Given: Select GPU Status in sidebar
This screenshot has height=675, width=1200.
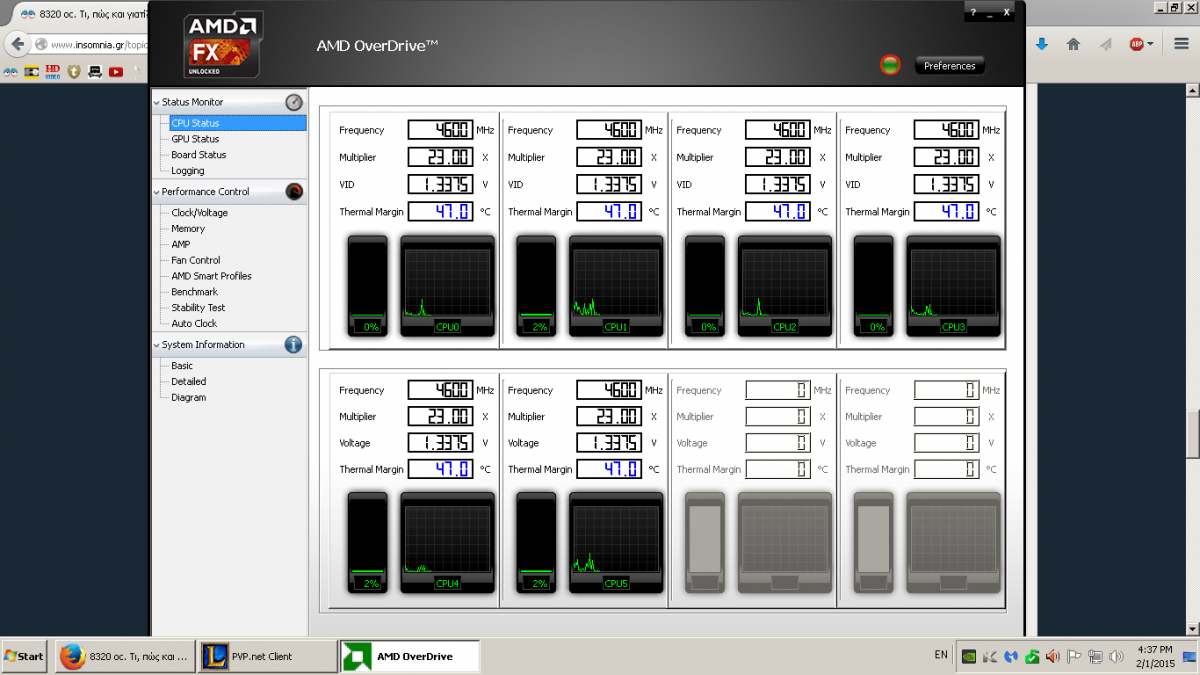Looking at the screenshot, I should pos(195,139).
